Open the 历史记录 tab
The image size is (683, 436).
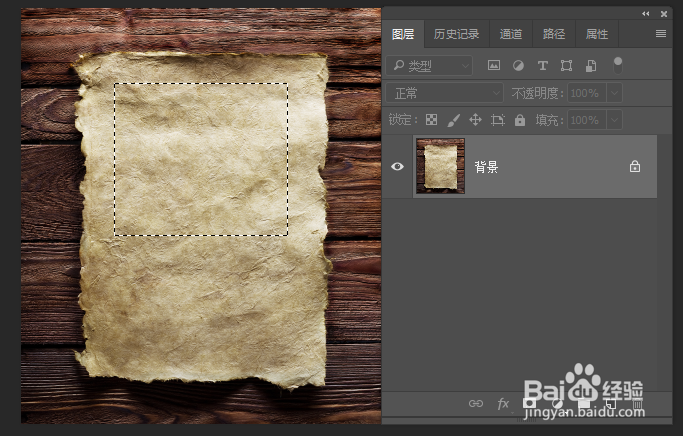pyautogui.click(x=456, y=34)
